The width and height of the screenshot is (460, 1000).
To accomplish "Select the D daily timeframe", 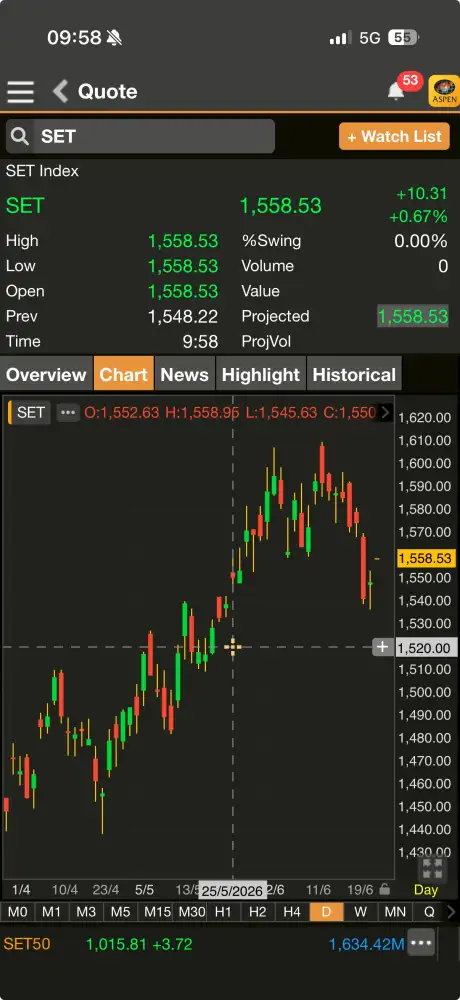I will (327, 912).
